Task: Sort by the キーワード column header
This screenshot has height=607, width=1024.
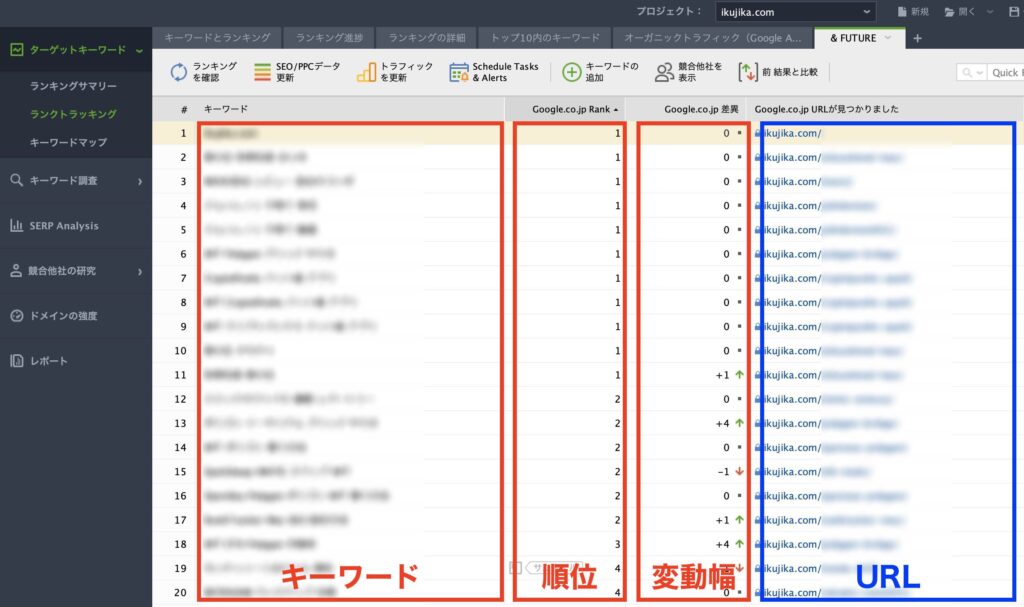Action: [351, 109]
